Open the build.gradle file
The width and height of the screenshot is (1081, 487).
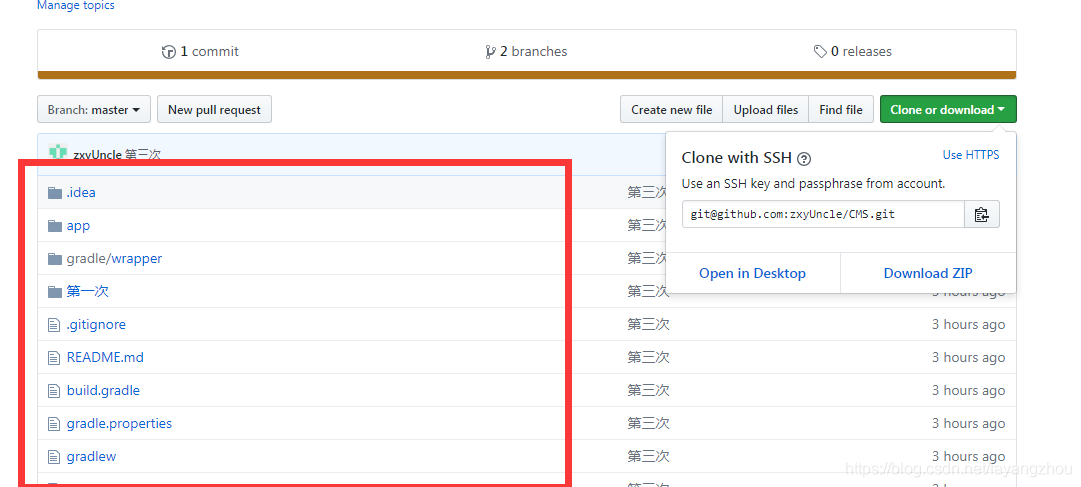(x=103, y=391)
